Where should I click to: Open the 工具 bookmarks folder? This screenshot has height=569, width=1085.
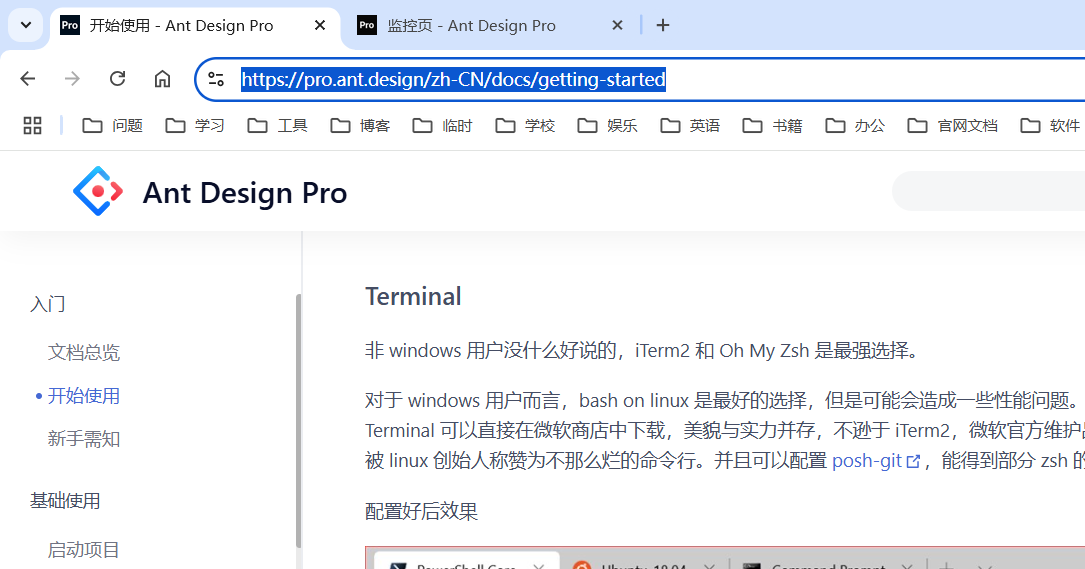point(277,125)
